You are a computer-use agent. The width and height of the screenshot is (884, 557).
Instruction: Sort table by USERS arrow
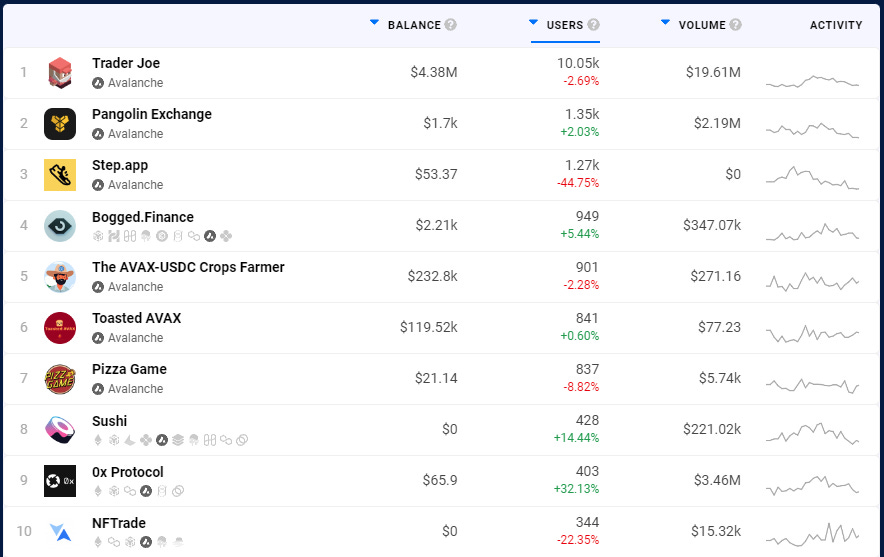point(533,23)
